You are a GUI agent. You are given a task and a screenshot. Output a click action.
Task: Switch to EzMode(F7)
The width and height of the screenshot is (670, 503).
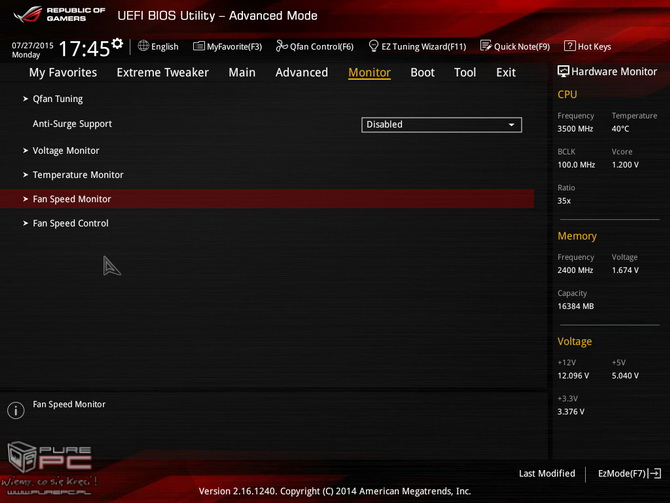pos(629,474)
